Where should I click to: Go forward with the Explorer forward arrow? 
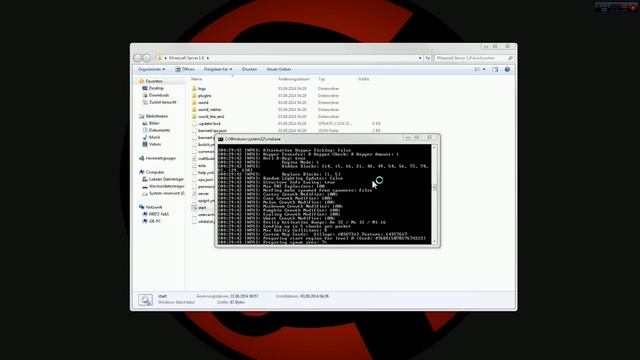(147, 58)
